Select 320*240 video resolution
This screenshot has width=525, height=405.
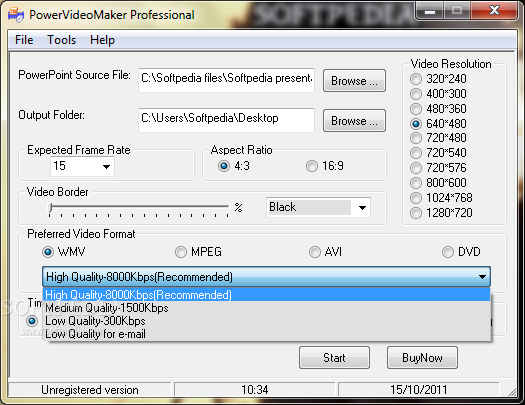point(438,79)
